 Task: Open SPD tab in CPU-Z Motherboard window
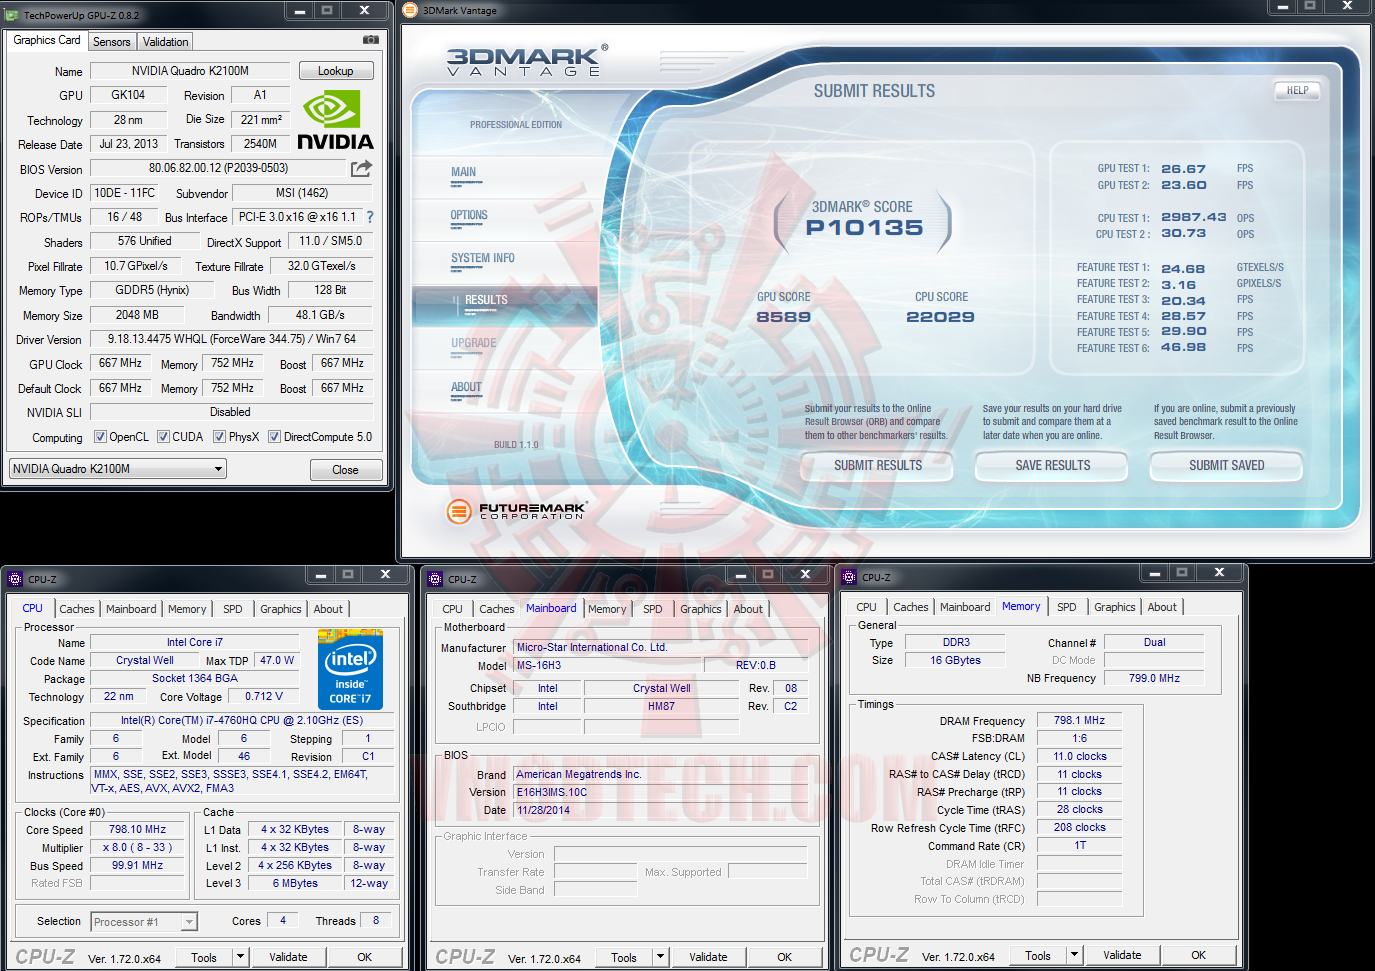pos(653,609)
